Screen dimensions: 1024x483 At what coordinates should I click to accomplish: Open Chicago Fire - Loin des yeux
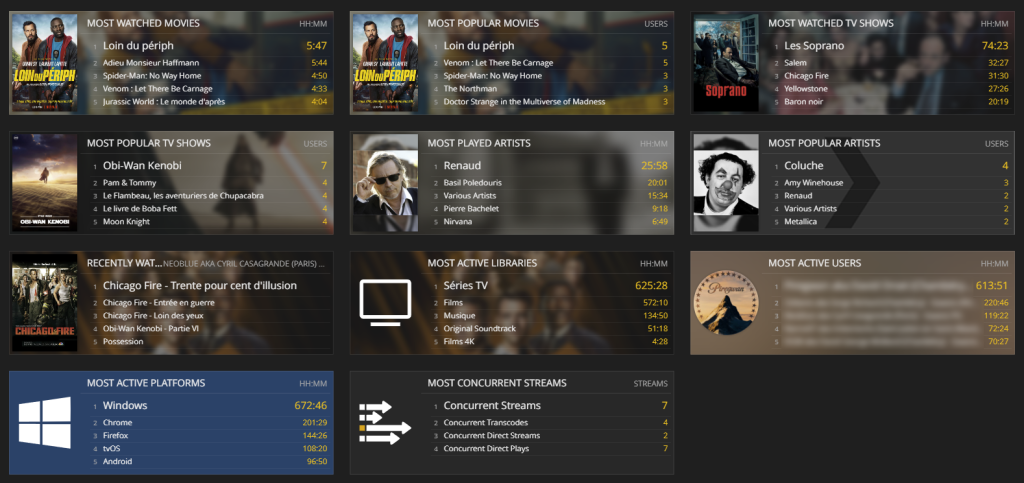[x=151, y=316]
